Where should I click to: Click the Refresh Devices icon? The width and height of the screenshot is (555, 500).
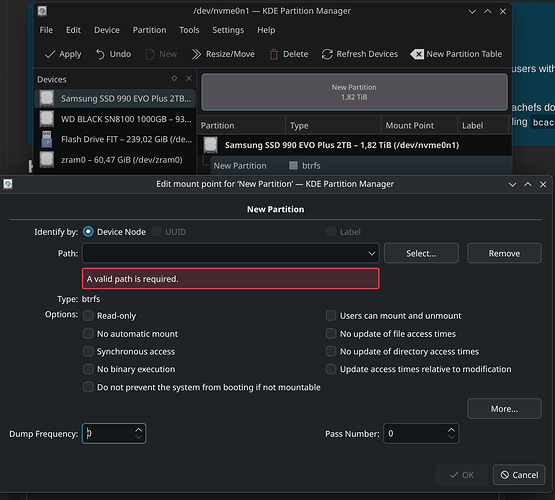coord(327,54)
